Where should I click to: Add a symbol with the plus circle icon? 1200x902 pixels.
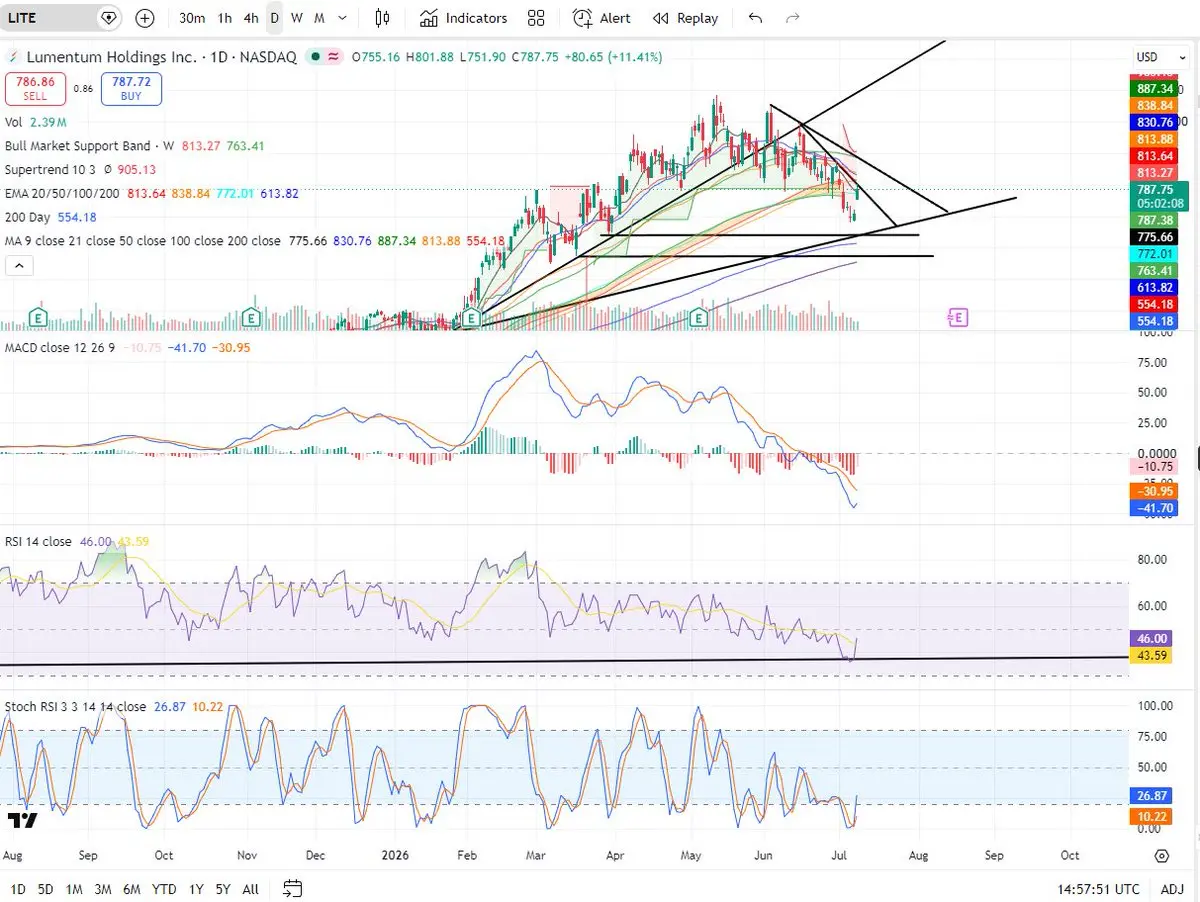click(145, 18)
